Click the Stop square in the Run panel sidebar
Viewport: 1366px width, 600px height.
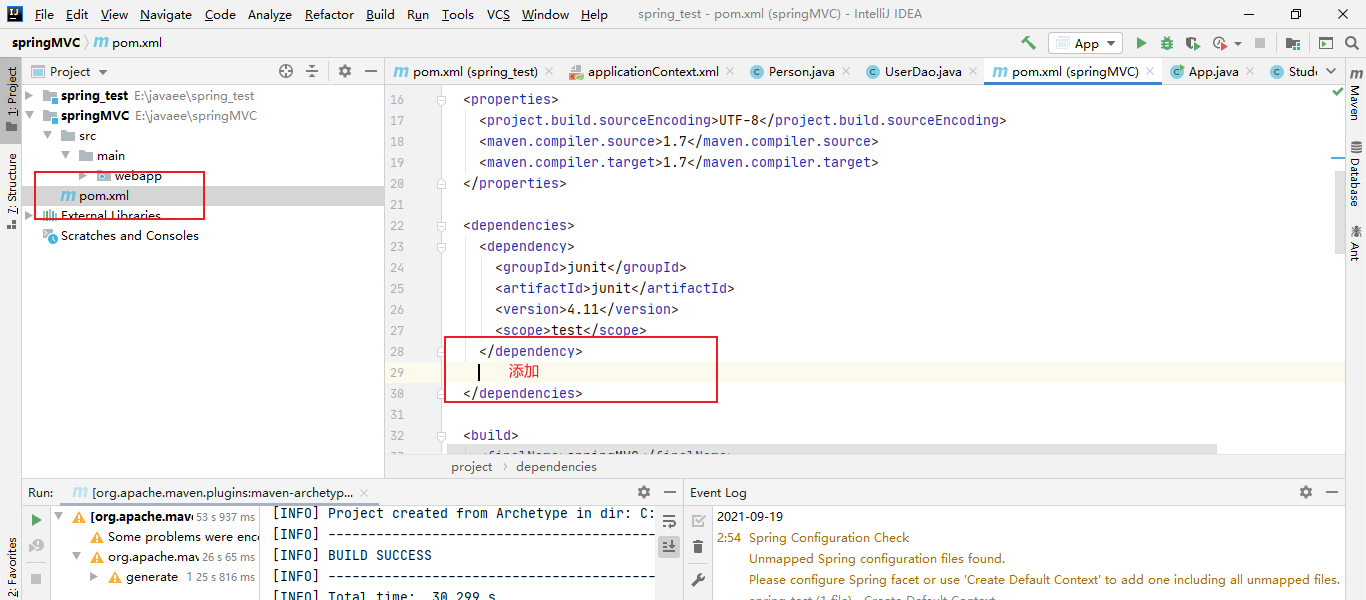pyautogui.click(x=37, y=578)
